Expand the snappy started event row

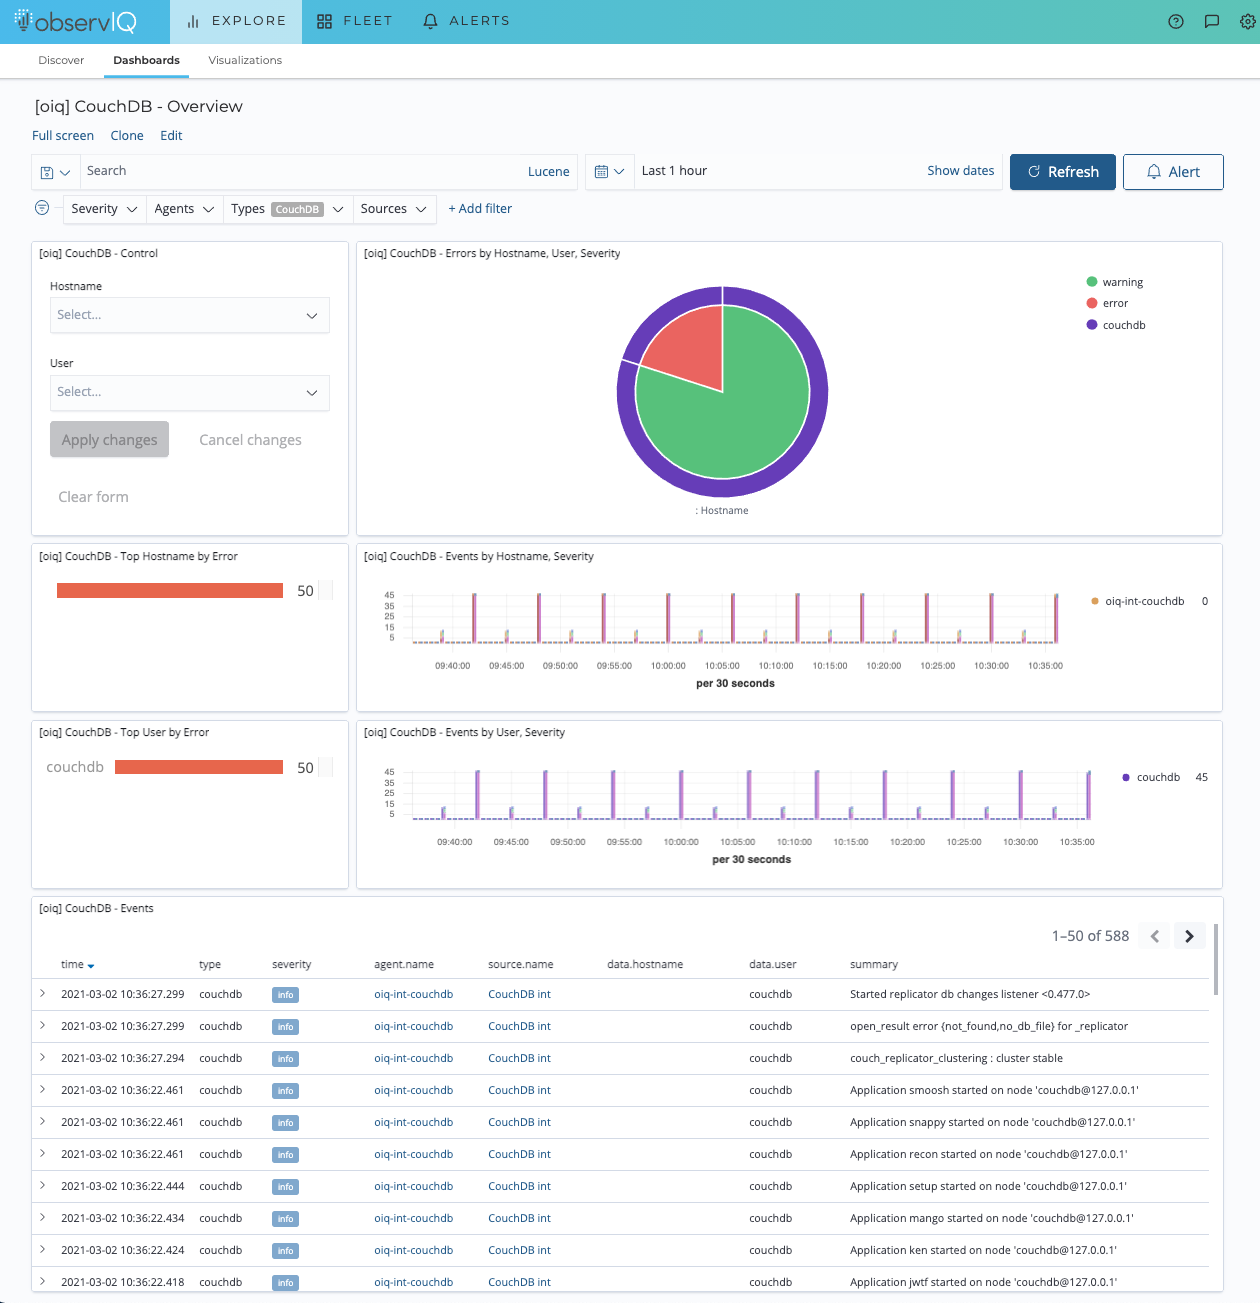point(43,1122)
